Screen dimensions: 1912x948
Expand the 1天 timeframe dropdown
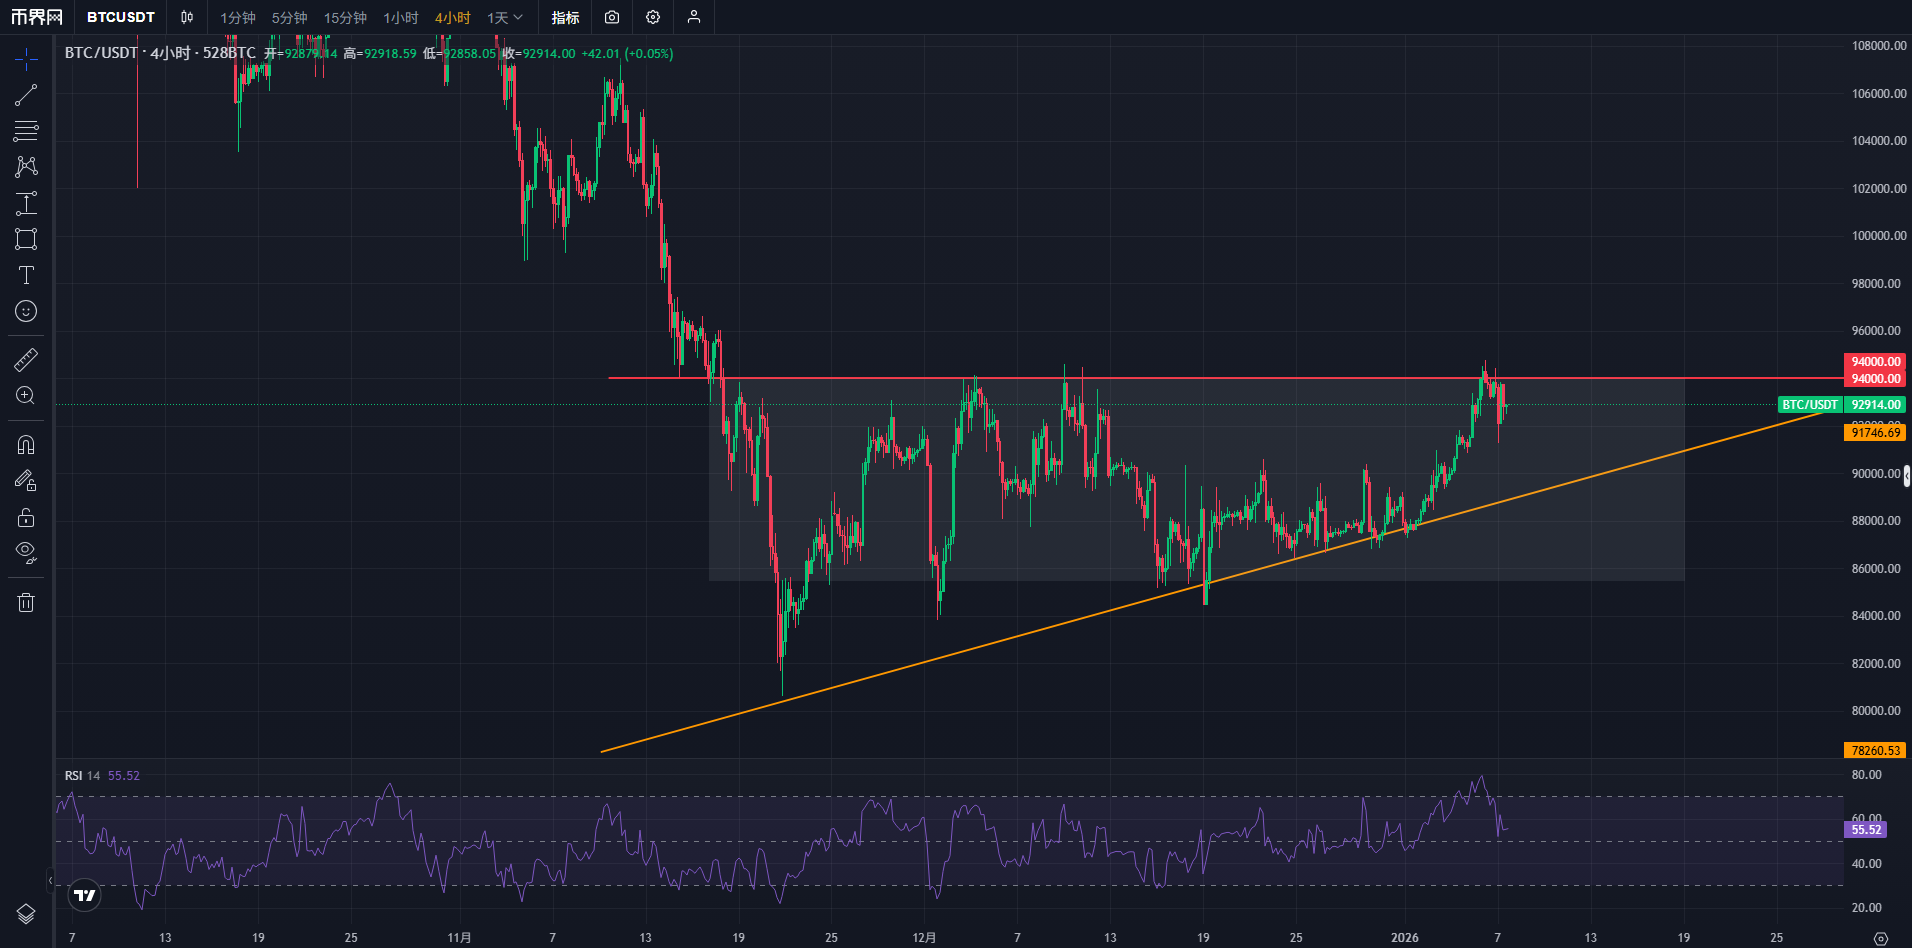(505, 17)
